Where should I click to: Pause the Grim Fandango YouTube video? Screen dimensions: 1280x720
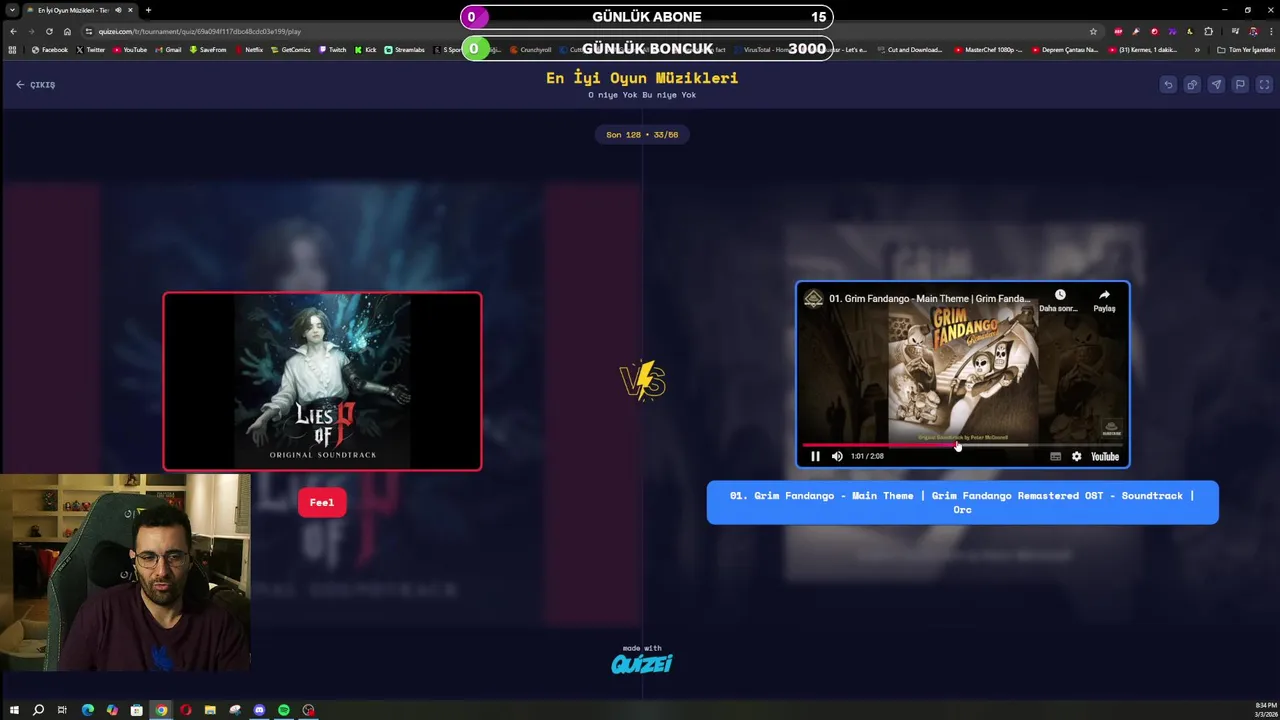[815, 456]
